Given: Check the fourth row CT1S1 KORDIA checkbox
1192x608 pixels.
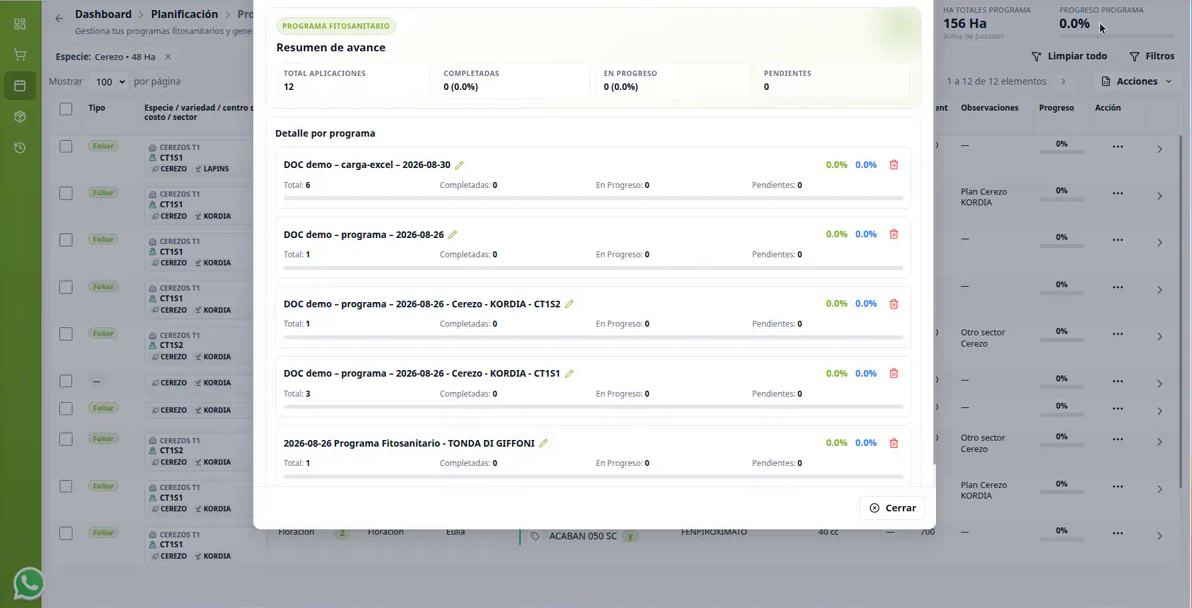Looking at the screenshot, I should (x=66, y=287).
